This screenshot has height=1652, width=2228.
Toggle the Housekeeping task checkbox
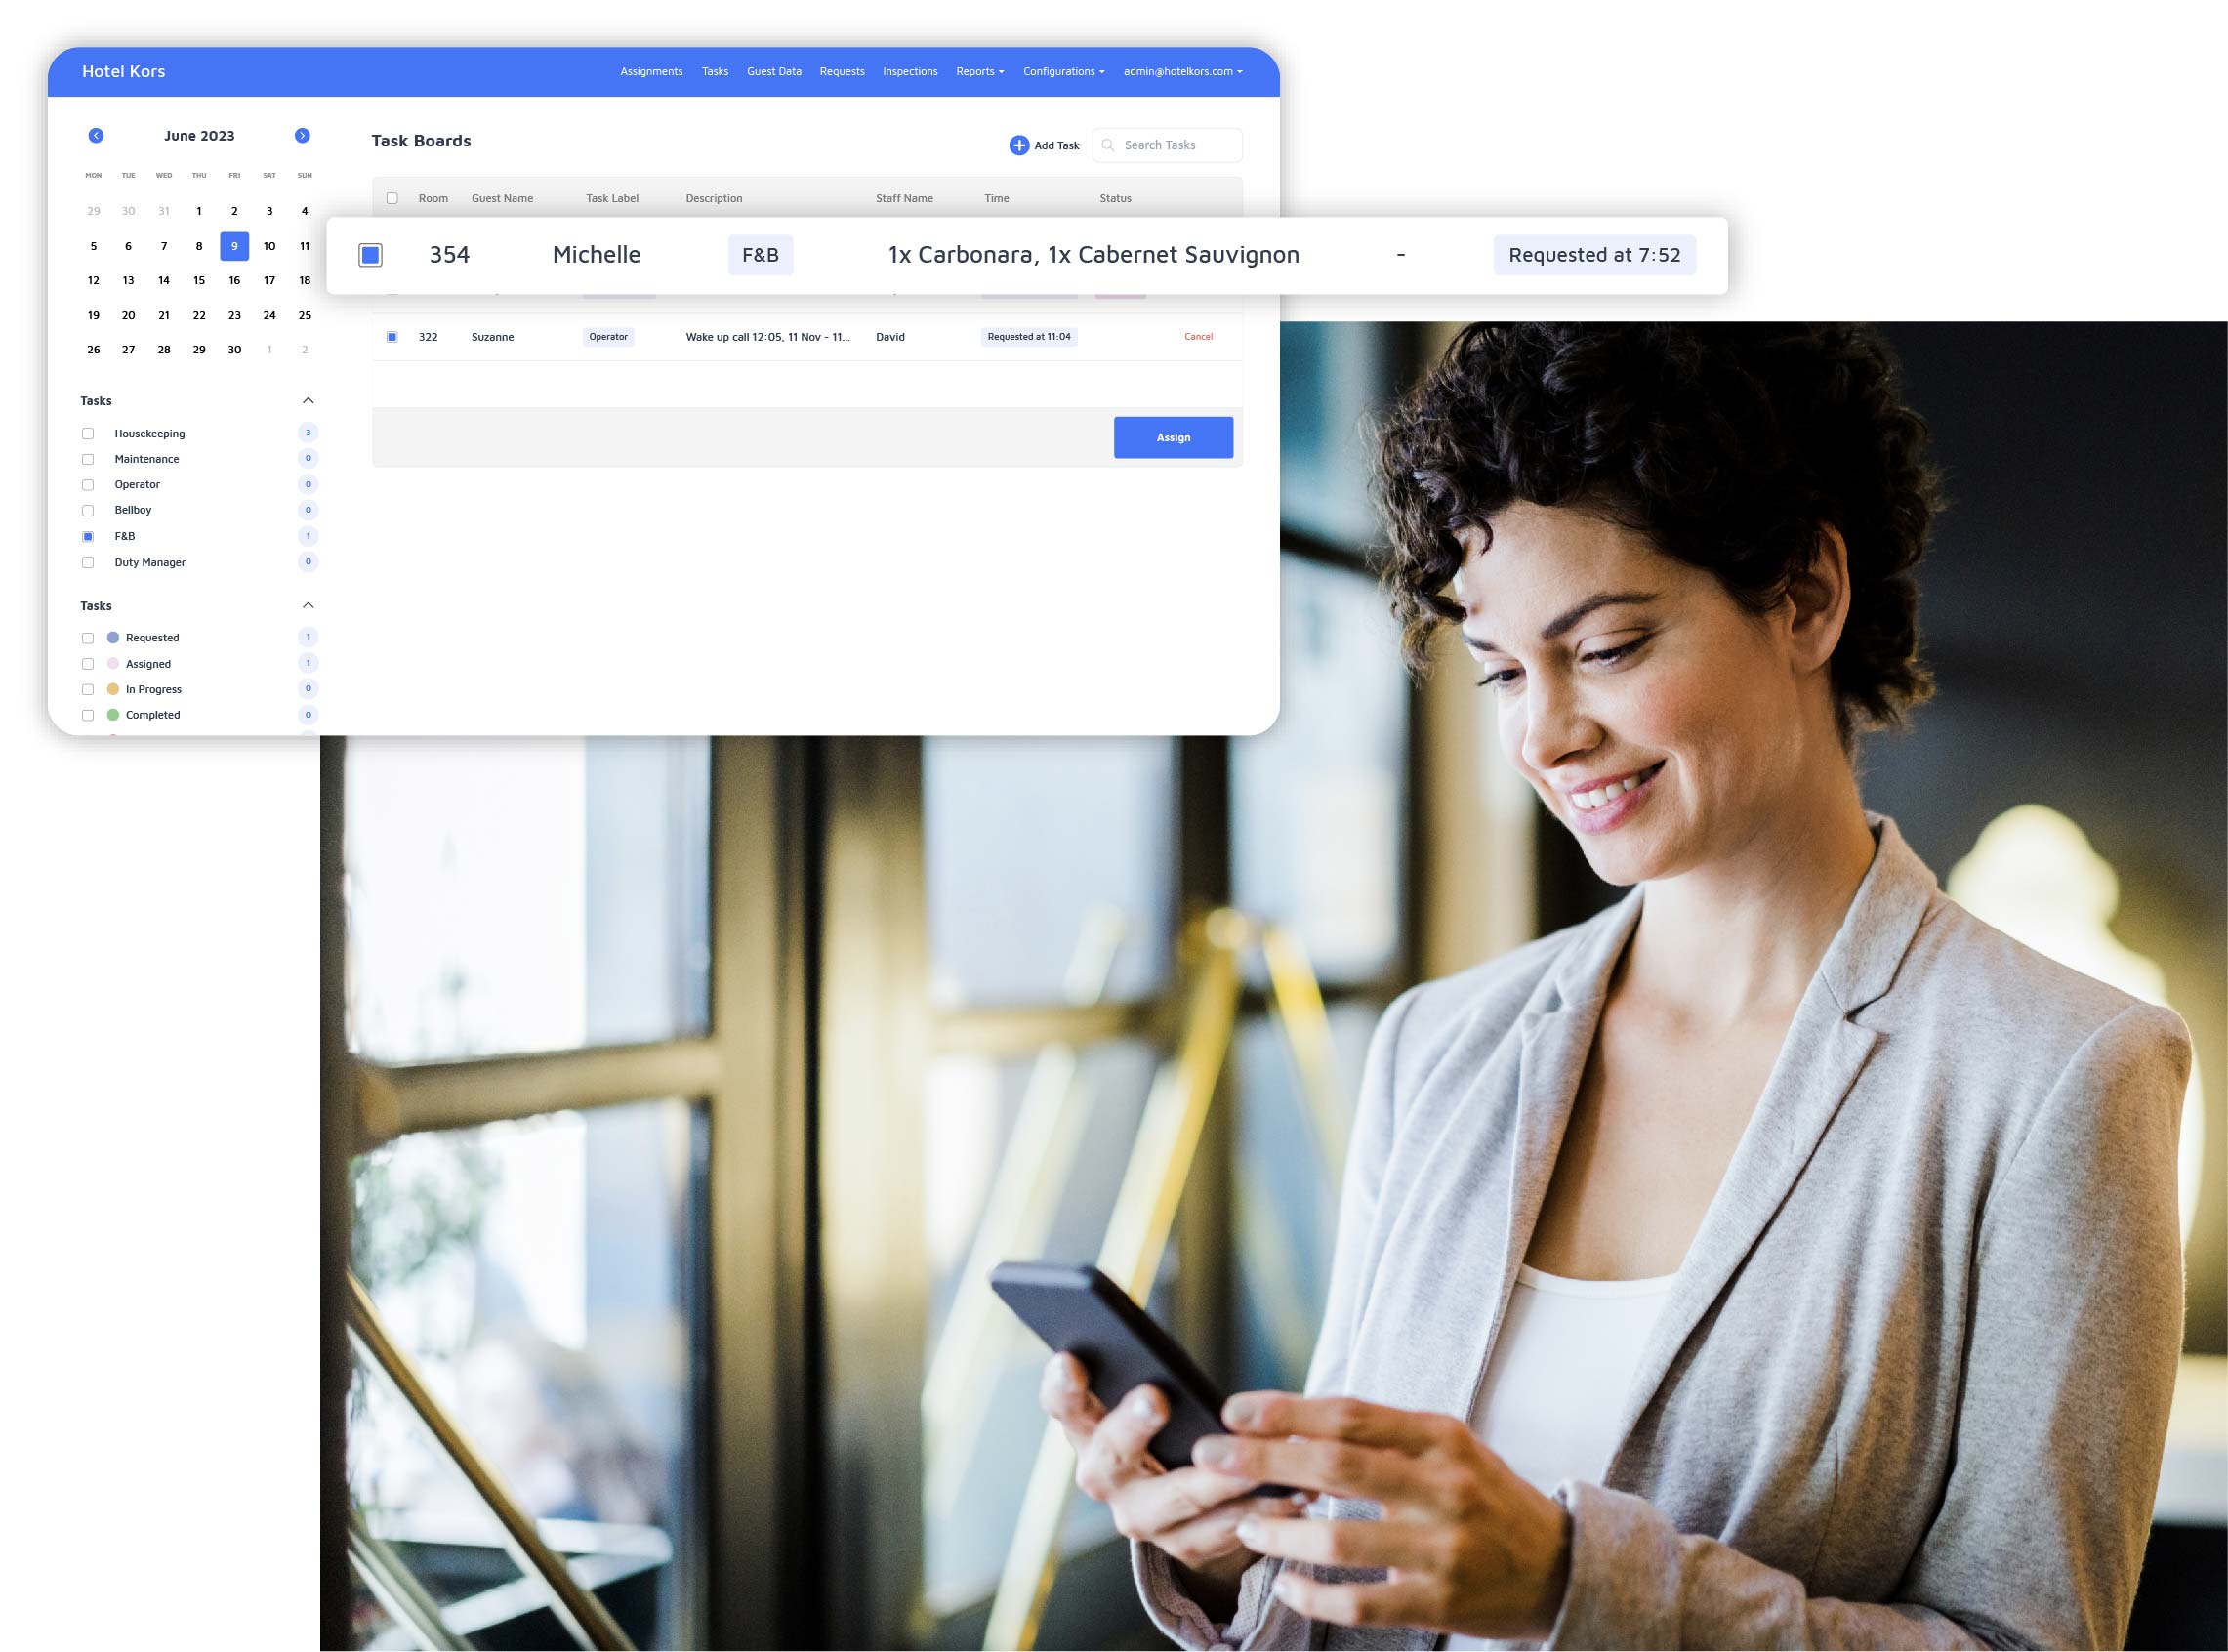click(x=87, y=433)
